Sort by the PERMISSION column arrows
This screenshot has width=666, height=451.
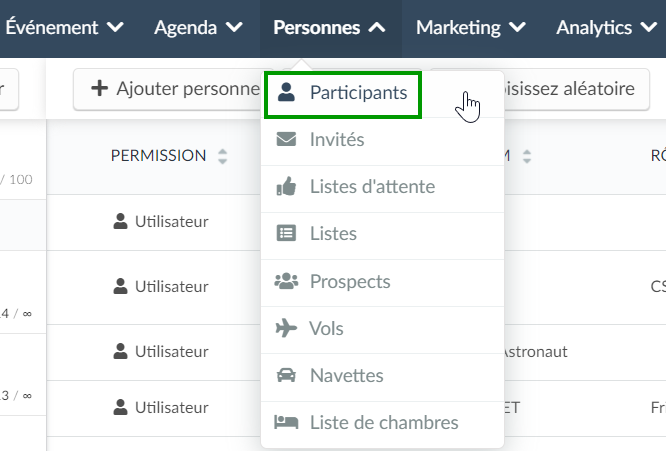coord(223,156)
